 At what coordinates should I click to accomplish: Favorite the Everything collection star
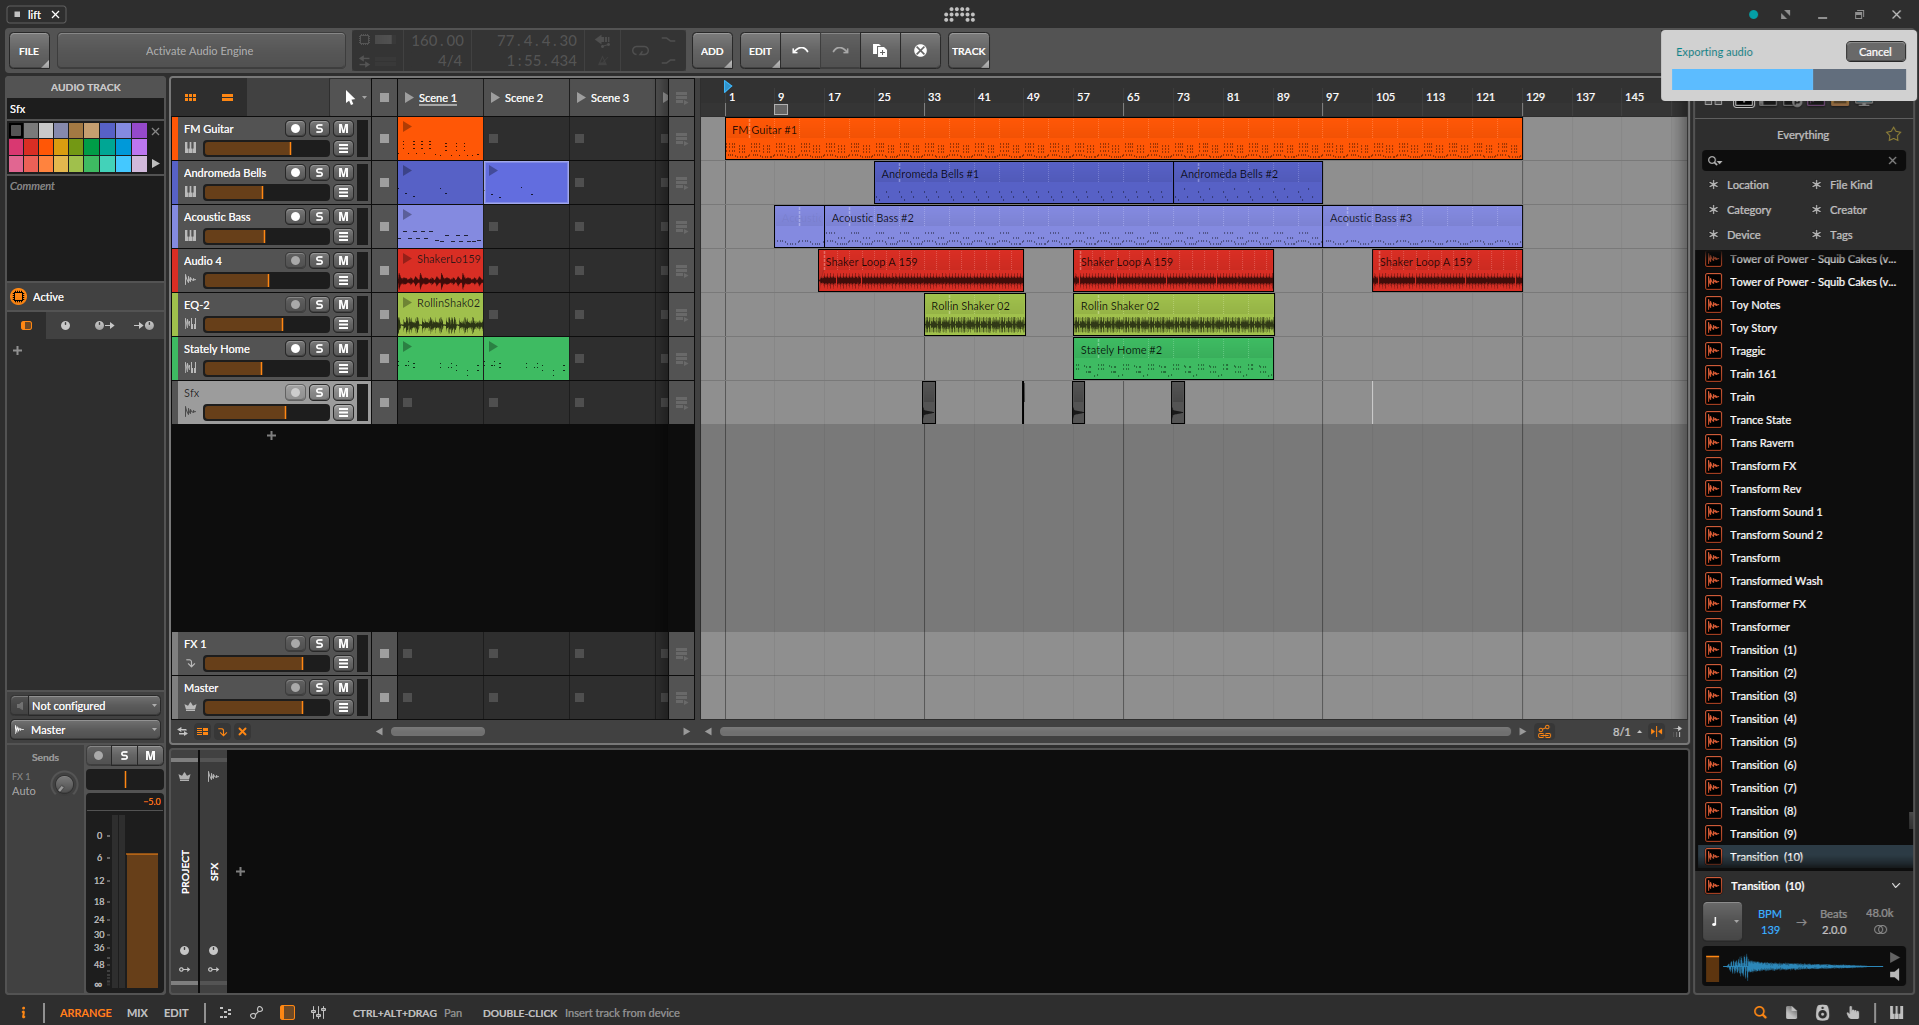tap(1893, 135)
